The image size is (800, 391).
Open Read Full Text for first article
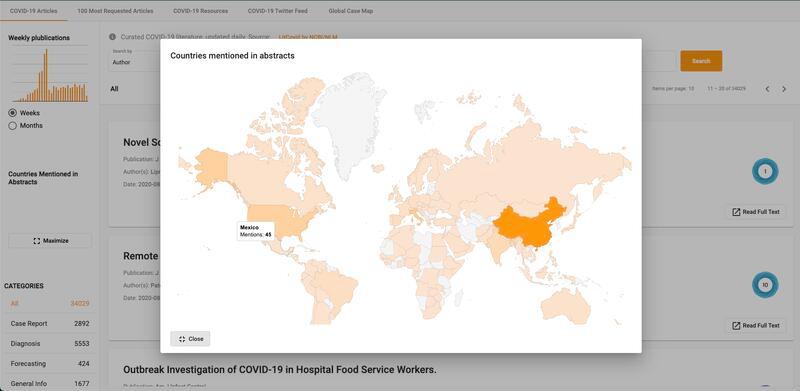click(x=756, y=212)
